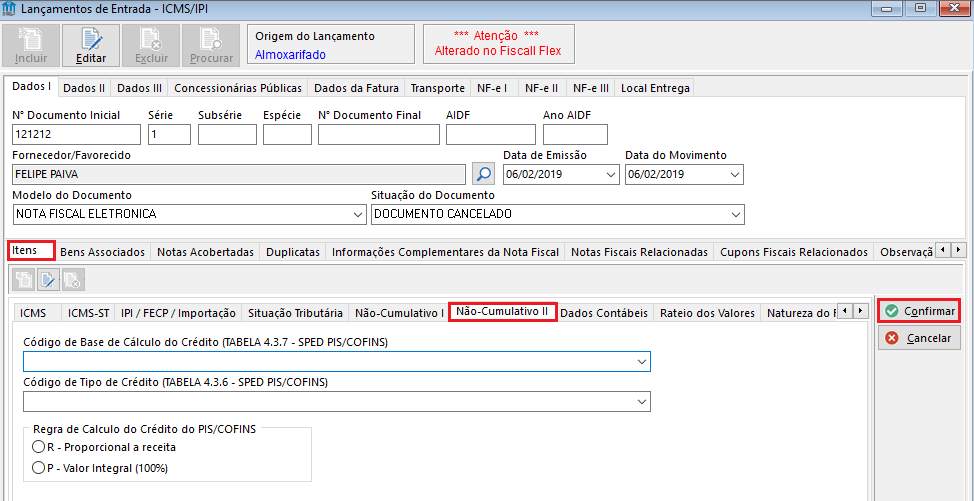Click the Excluir toolbar button
This screenshot has width=974, height=501.
[x=150, y=46]
